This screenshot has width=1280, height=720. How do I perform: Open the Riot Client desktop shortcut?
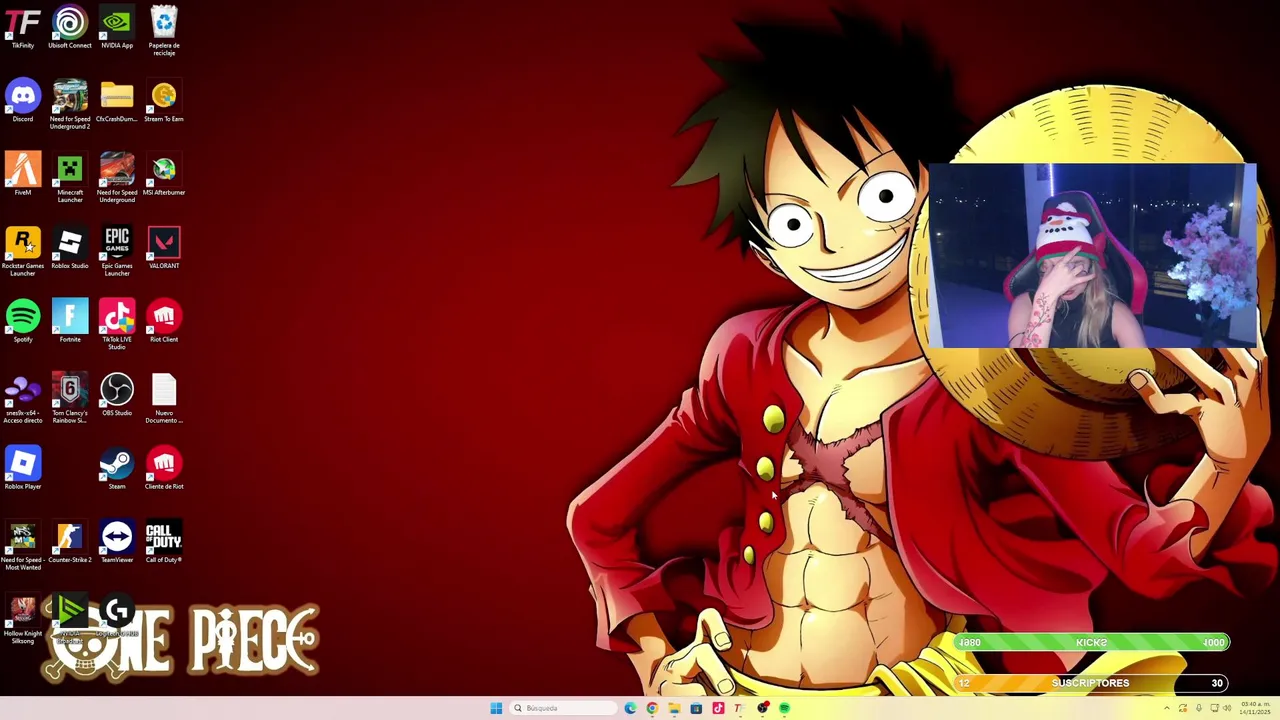point(164,321)
